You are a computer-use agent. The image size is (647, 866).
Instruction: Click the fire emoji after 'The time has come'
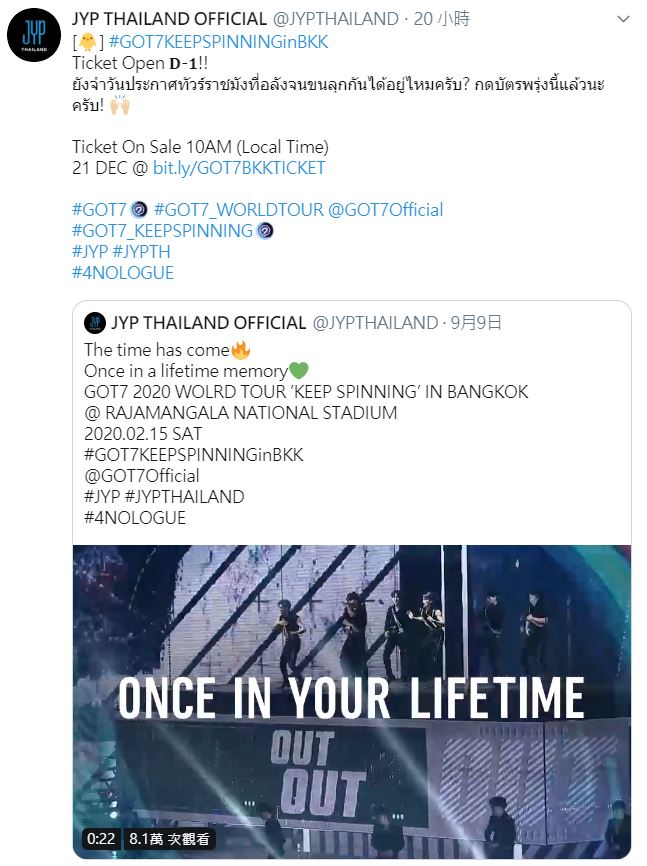(x=240, y=350)
